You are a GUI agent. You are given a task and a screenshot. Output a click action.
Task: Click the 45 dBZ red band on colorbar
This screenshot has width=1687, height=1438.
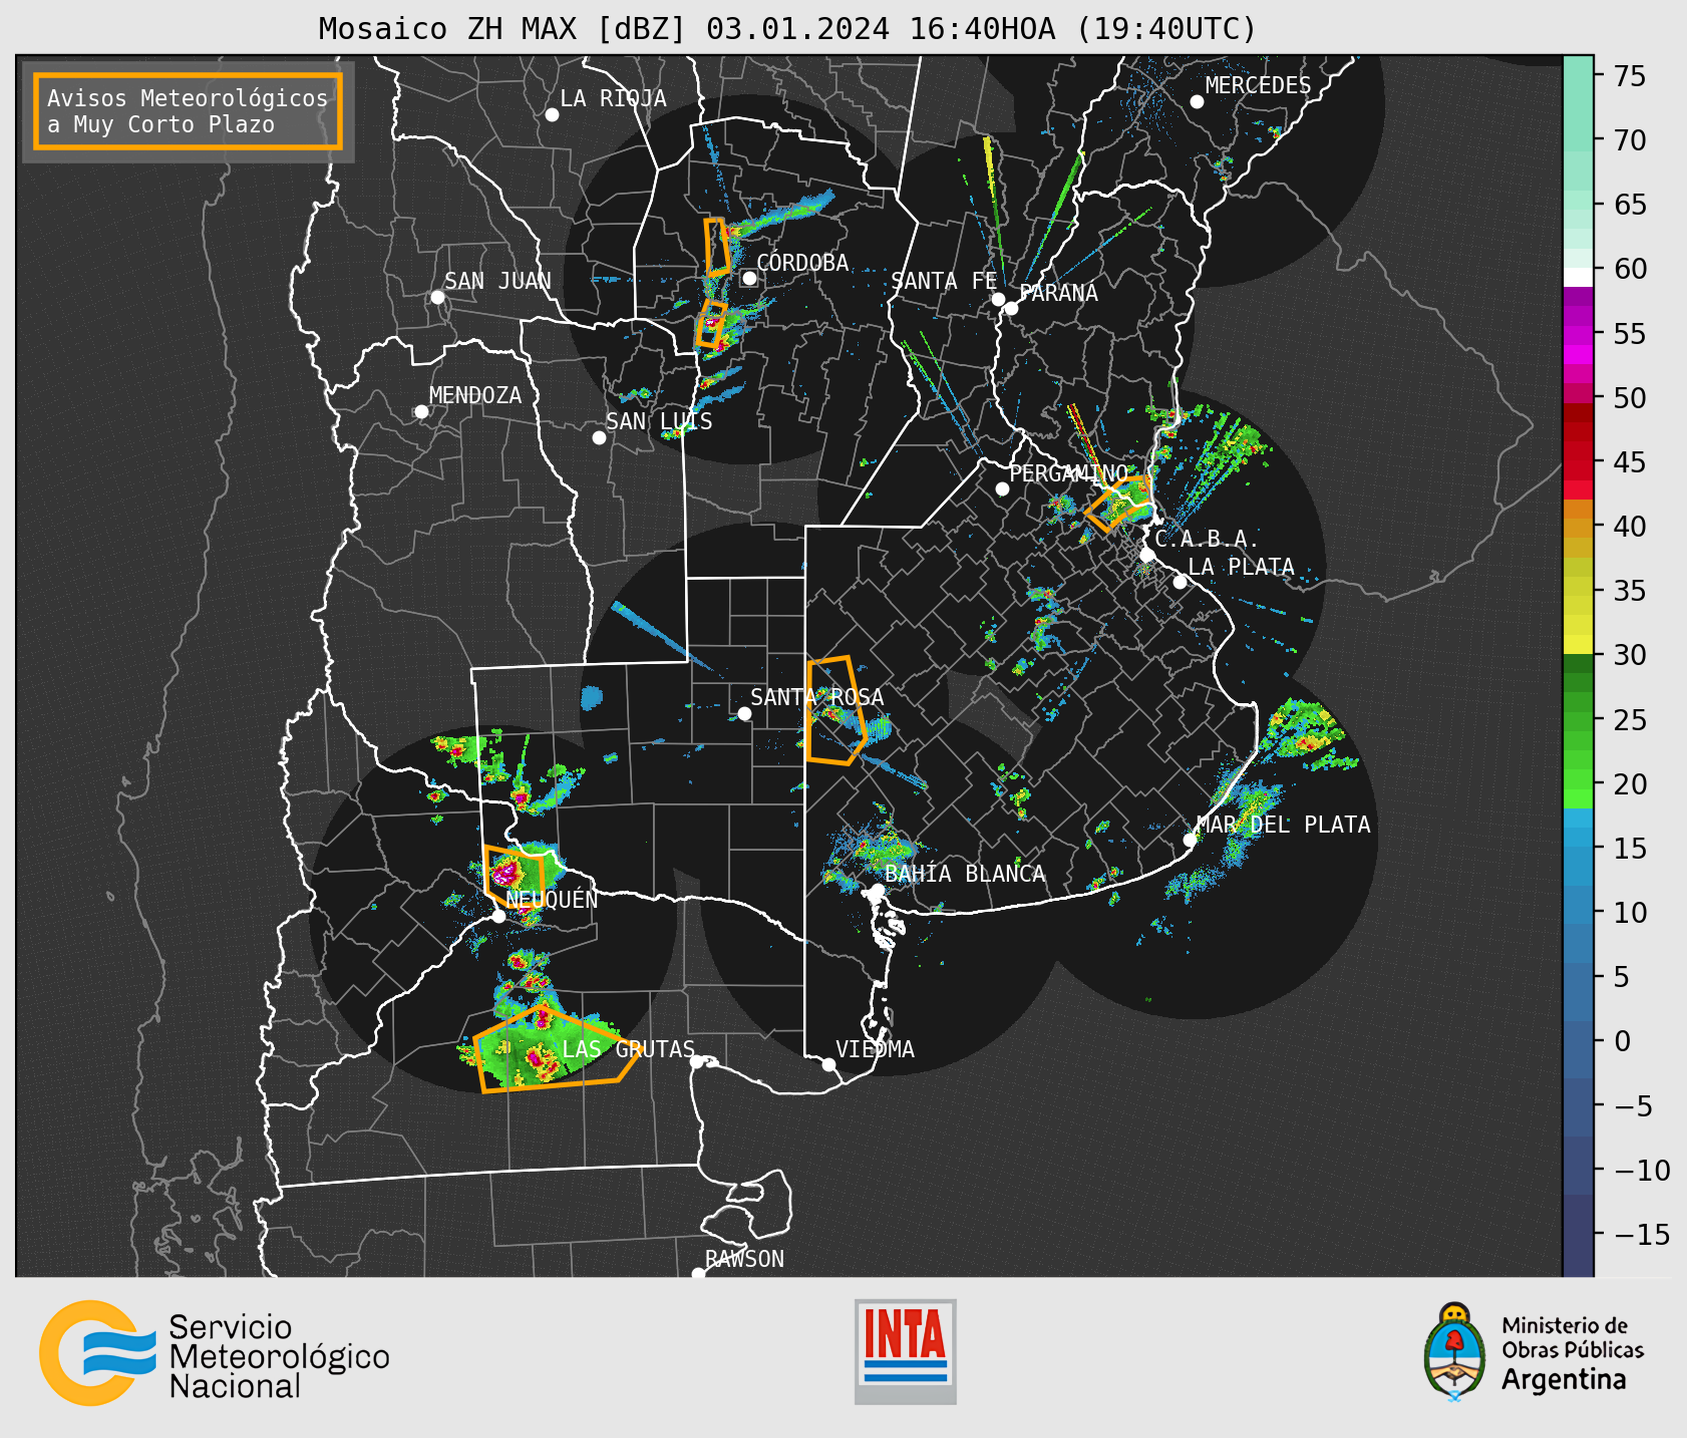(x=1578, y=462)
